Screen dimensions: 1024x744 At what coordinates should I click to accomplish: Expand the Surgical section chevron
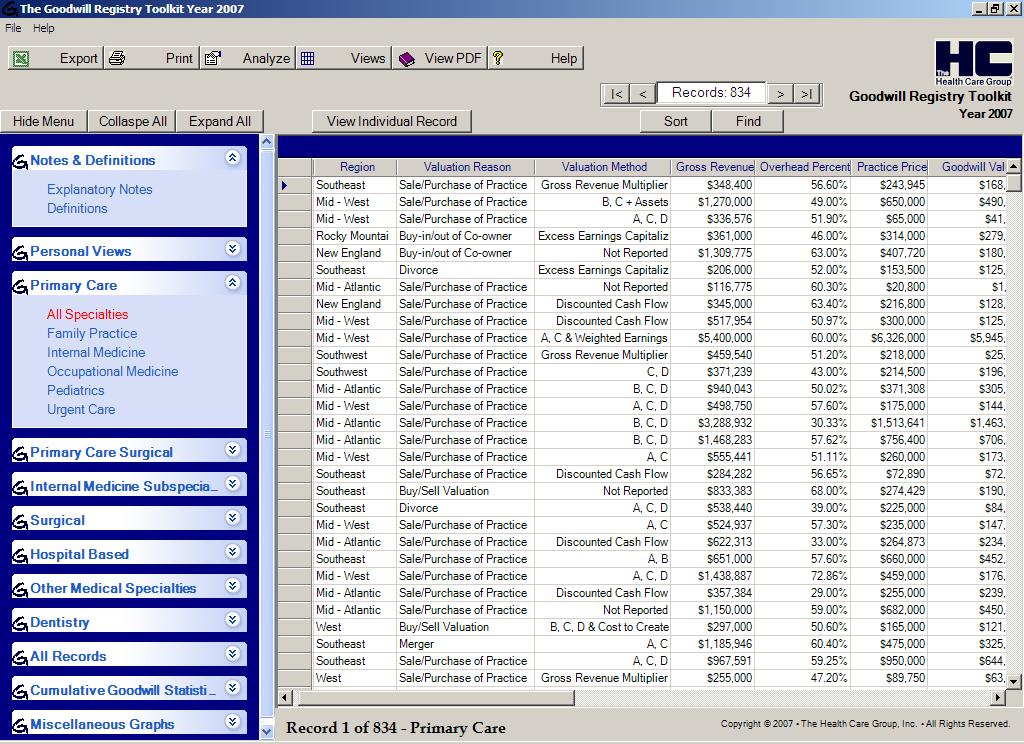(x=232, y=517)
